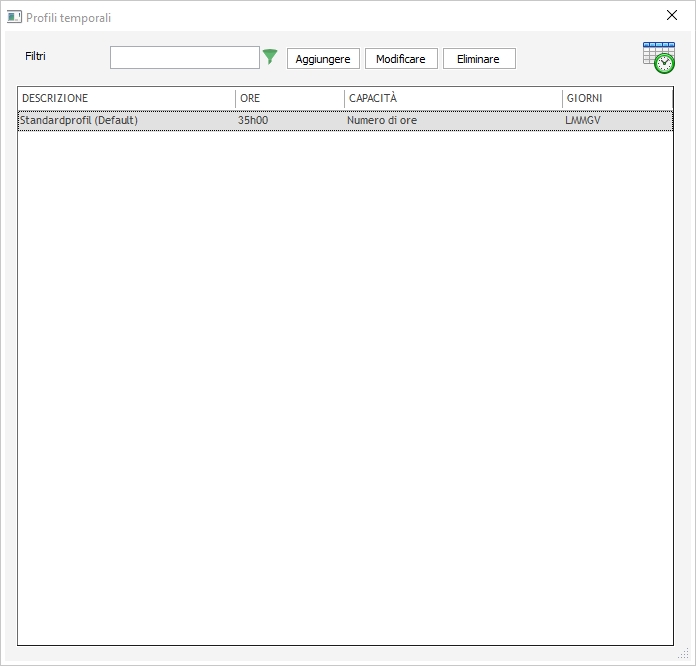This screenshot has height=666, width=696.
Task: Click the resize grip in bottom-right corner
Action: coord(684,654)
